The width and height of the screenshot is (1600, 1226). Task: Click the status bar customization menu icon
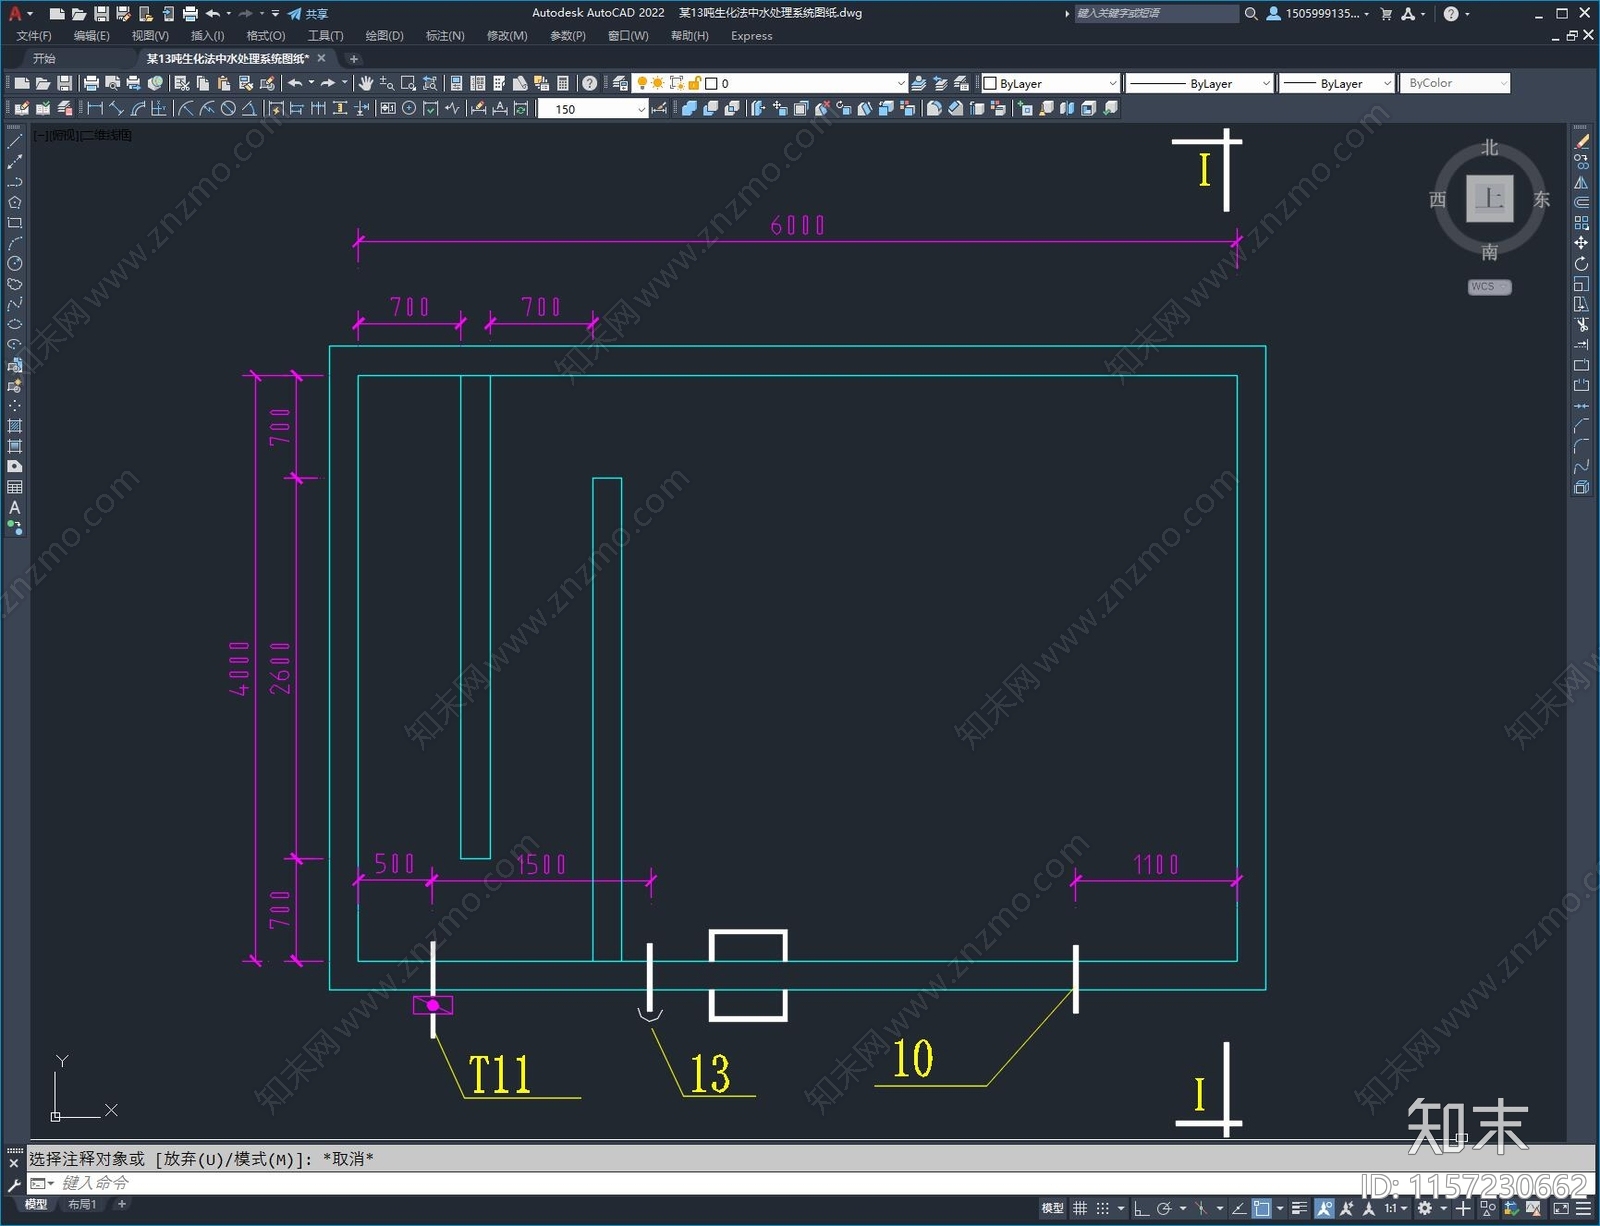coord(1583,1209)
